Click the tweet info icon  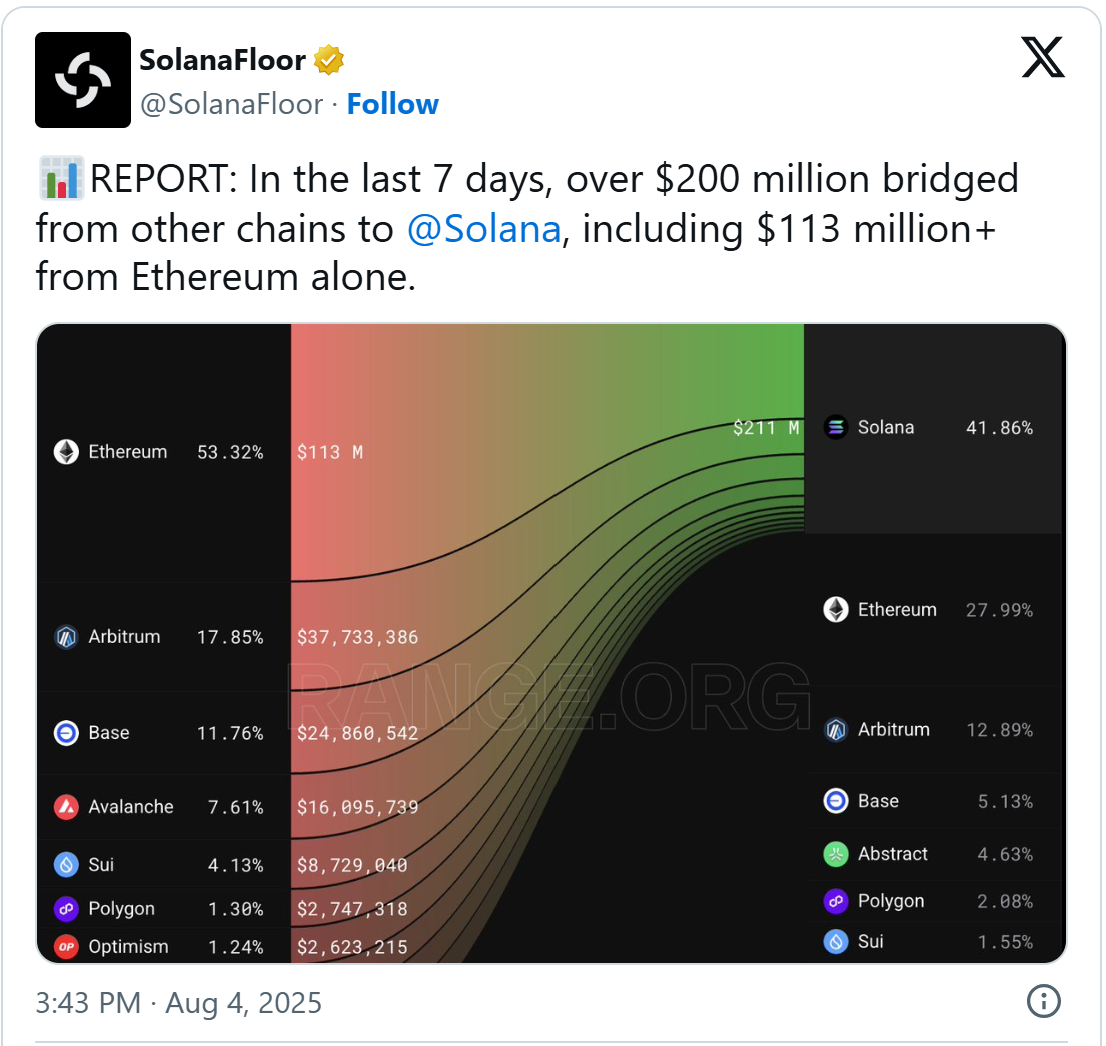click(1043, 1001)
